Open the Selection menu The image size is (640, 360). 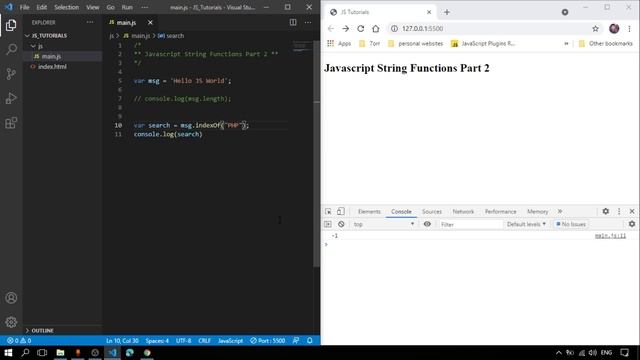pos(67,7)
